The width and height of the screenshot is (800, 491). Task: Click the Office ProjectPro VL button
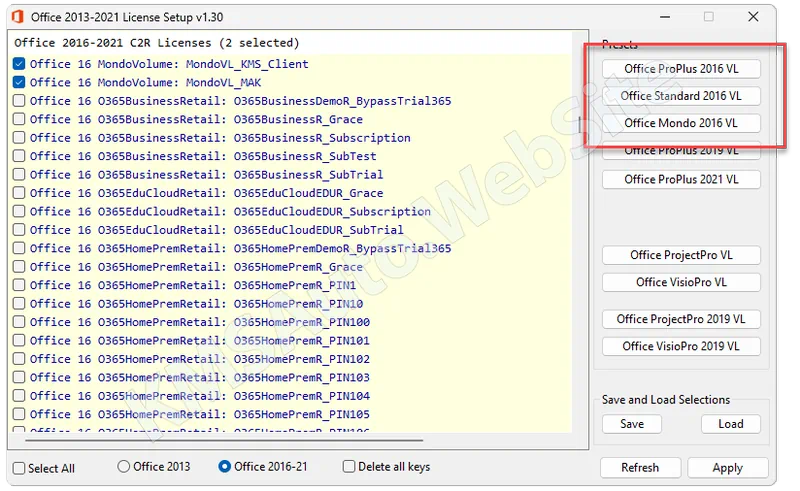click(x=681, y=255)
